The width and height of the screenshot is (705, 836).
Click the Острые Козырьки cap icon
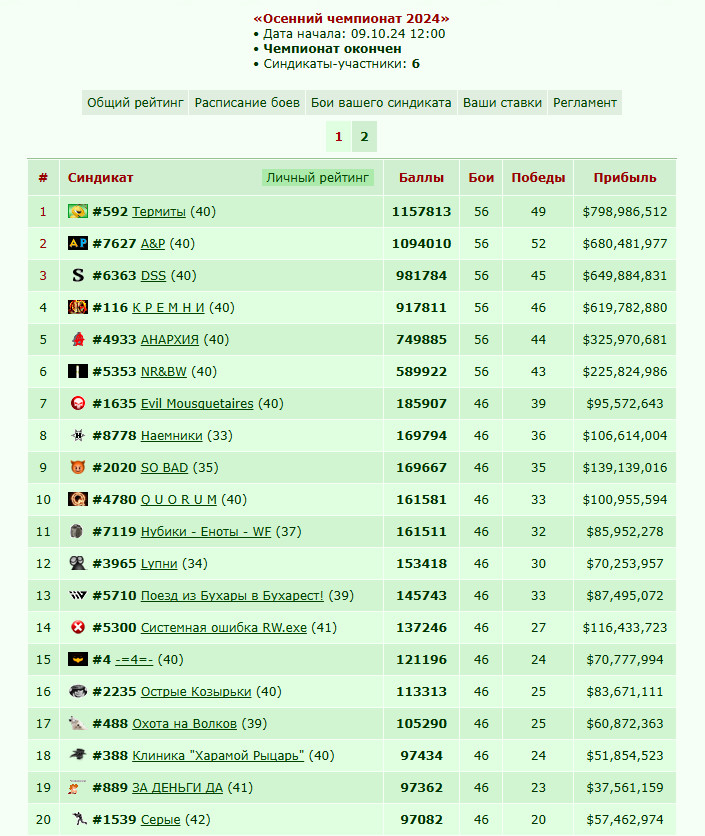point(78,692)
